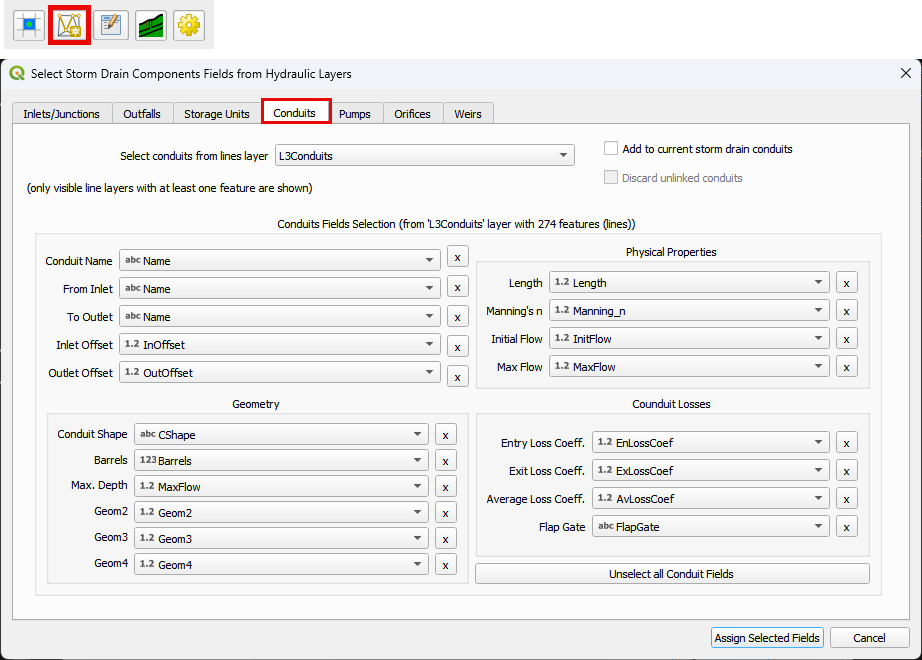The width and height of the screenshot is (922, 660).
Task: Click the Assign Selected Fields button
Action: (x=767, y=638)
